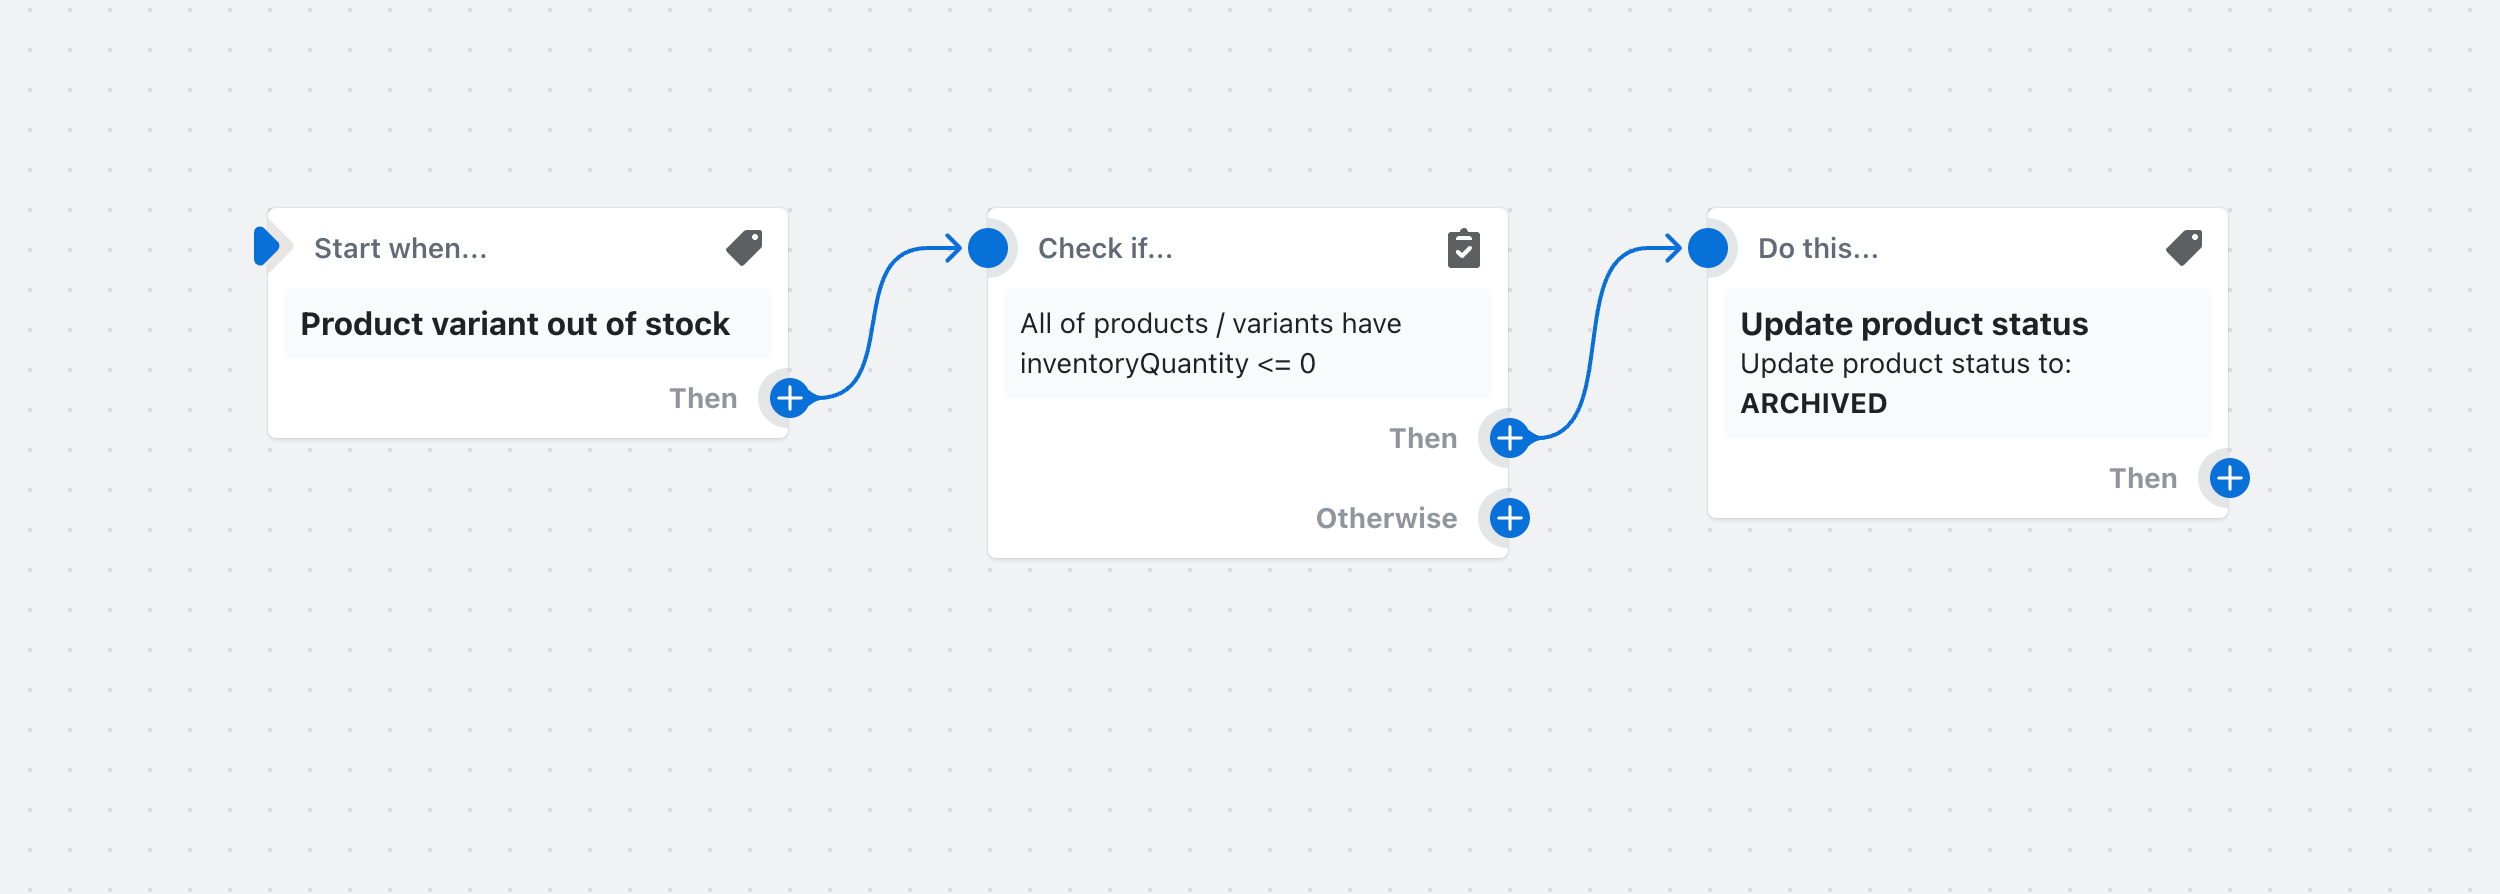Click the clipboard check icon on Check if card
Image resolution: width=2500 pixels, height=894 pixels.
click(1463, 248)
